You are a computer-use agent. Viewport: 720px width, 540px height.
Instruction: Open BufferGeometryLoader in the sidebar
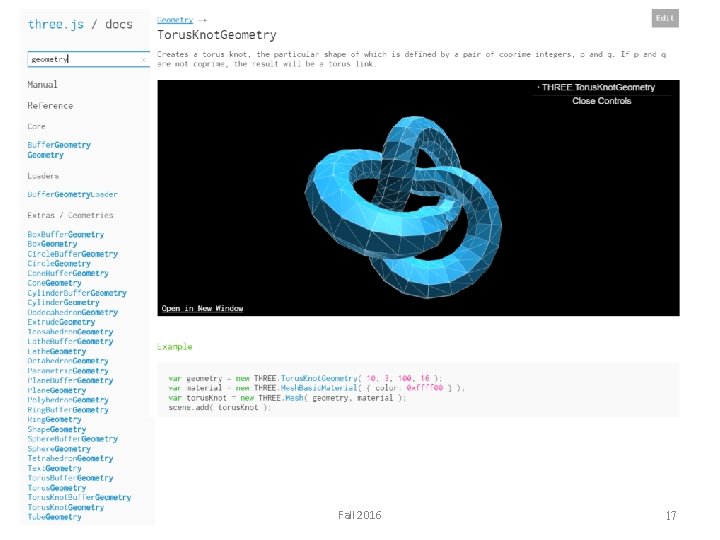point(73,195)
